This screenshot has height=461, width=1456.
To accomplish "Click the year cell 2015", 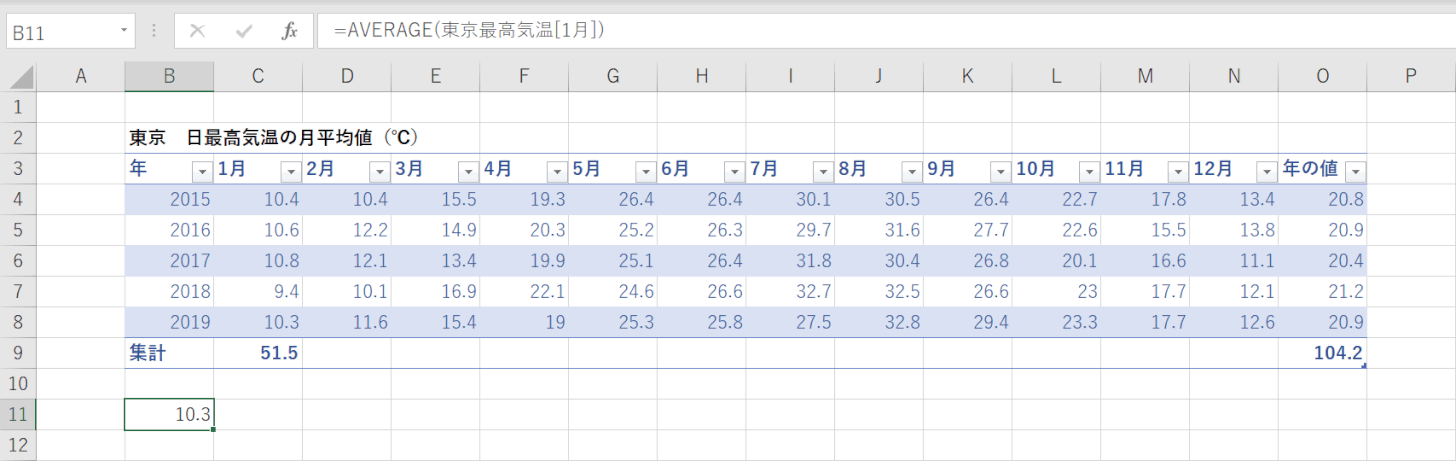I will click(169, 199).
